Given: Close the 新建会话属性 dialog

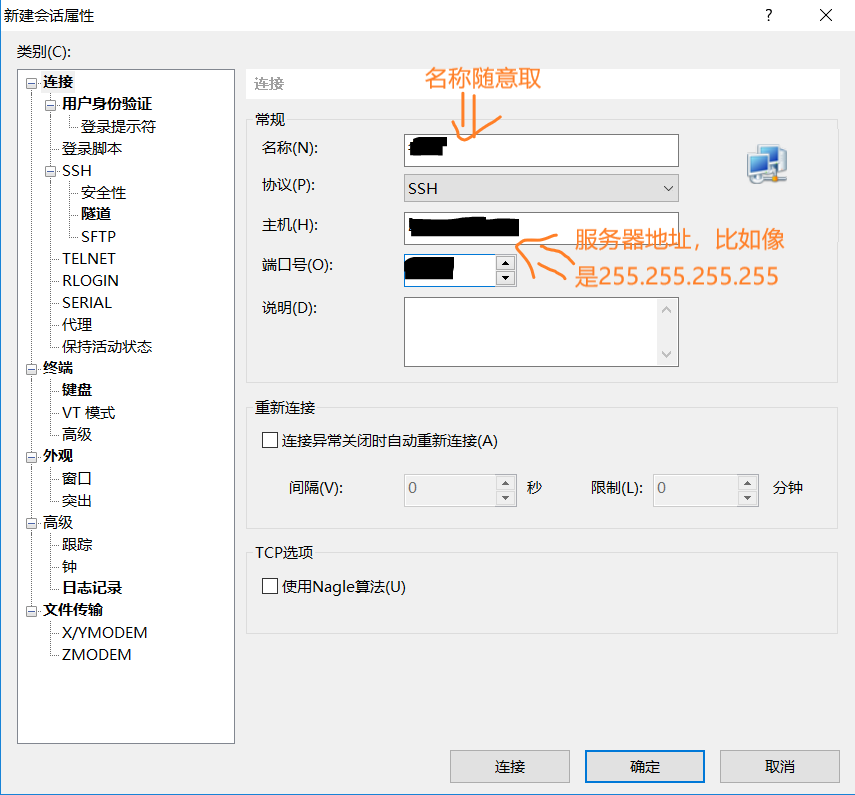Looking at the screenshot, I should pyautogui.click(x=826, y=15).
